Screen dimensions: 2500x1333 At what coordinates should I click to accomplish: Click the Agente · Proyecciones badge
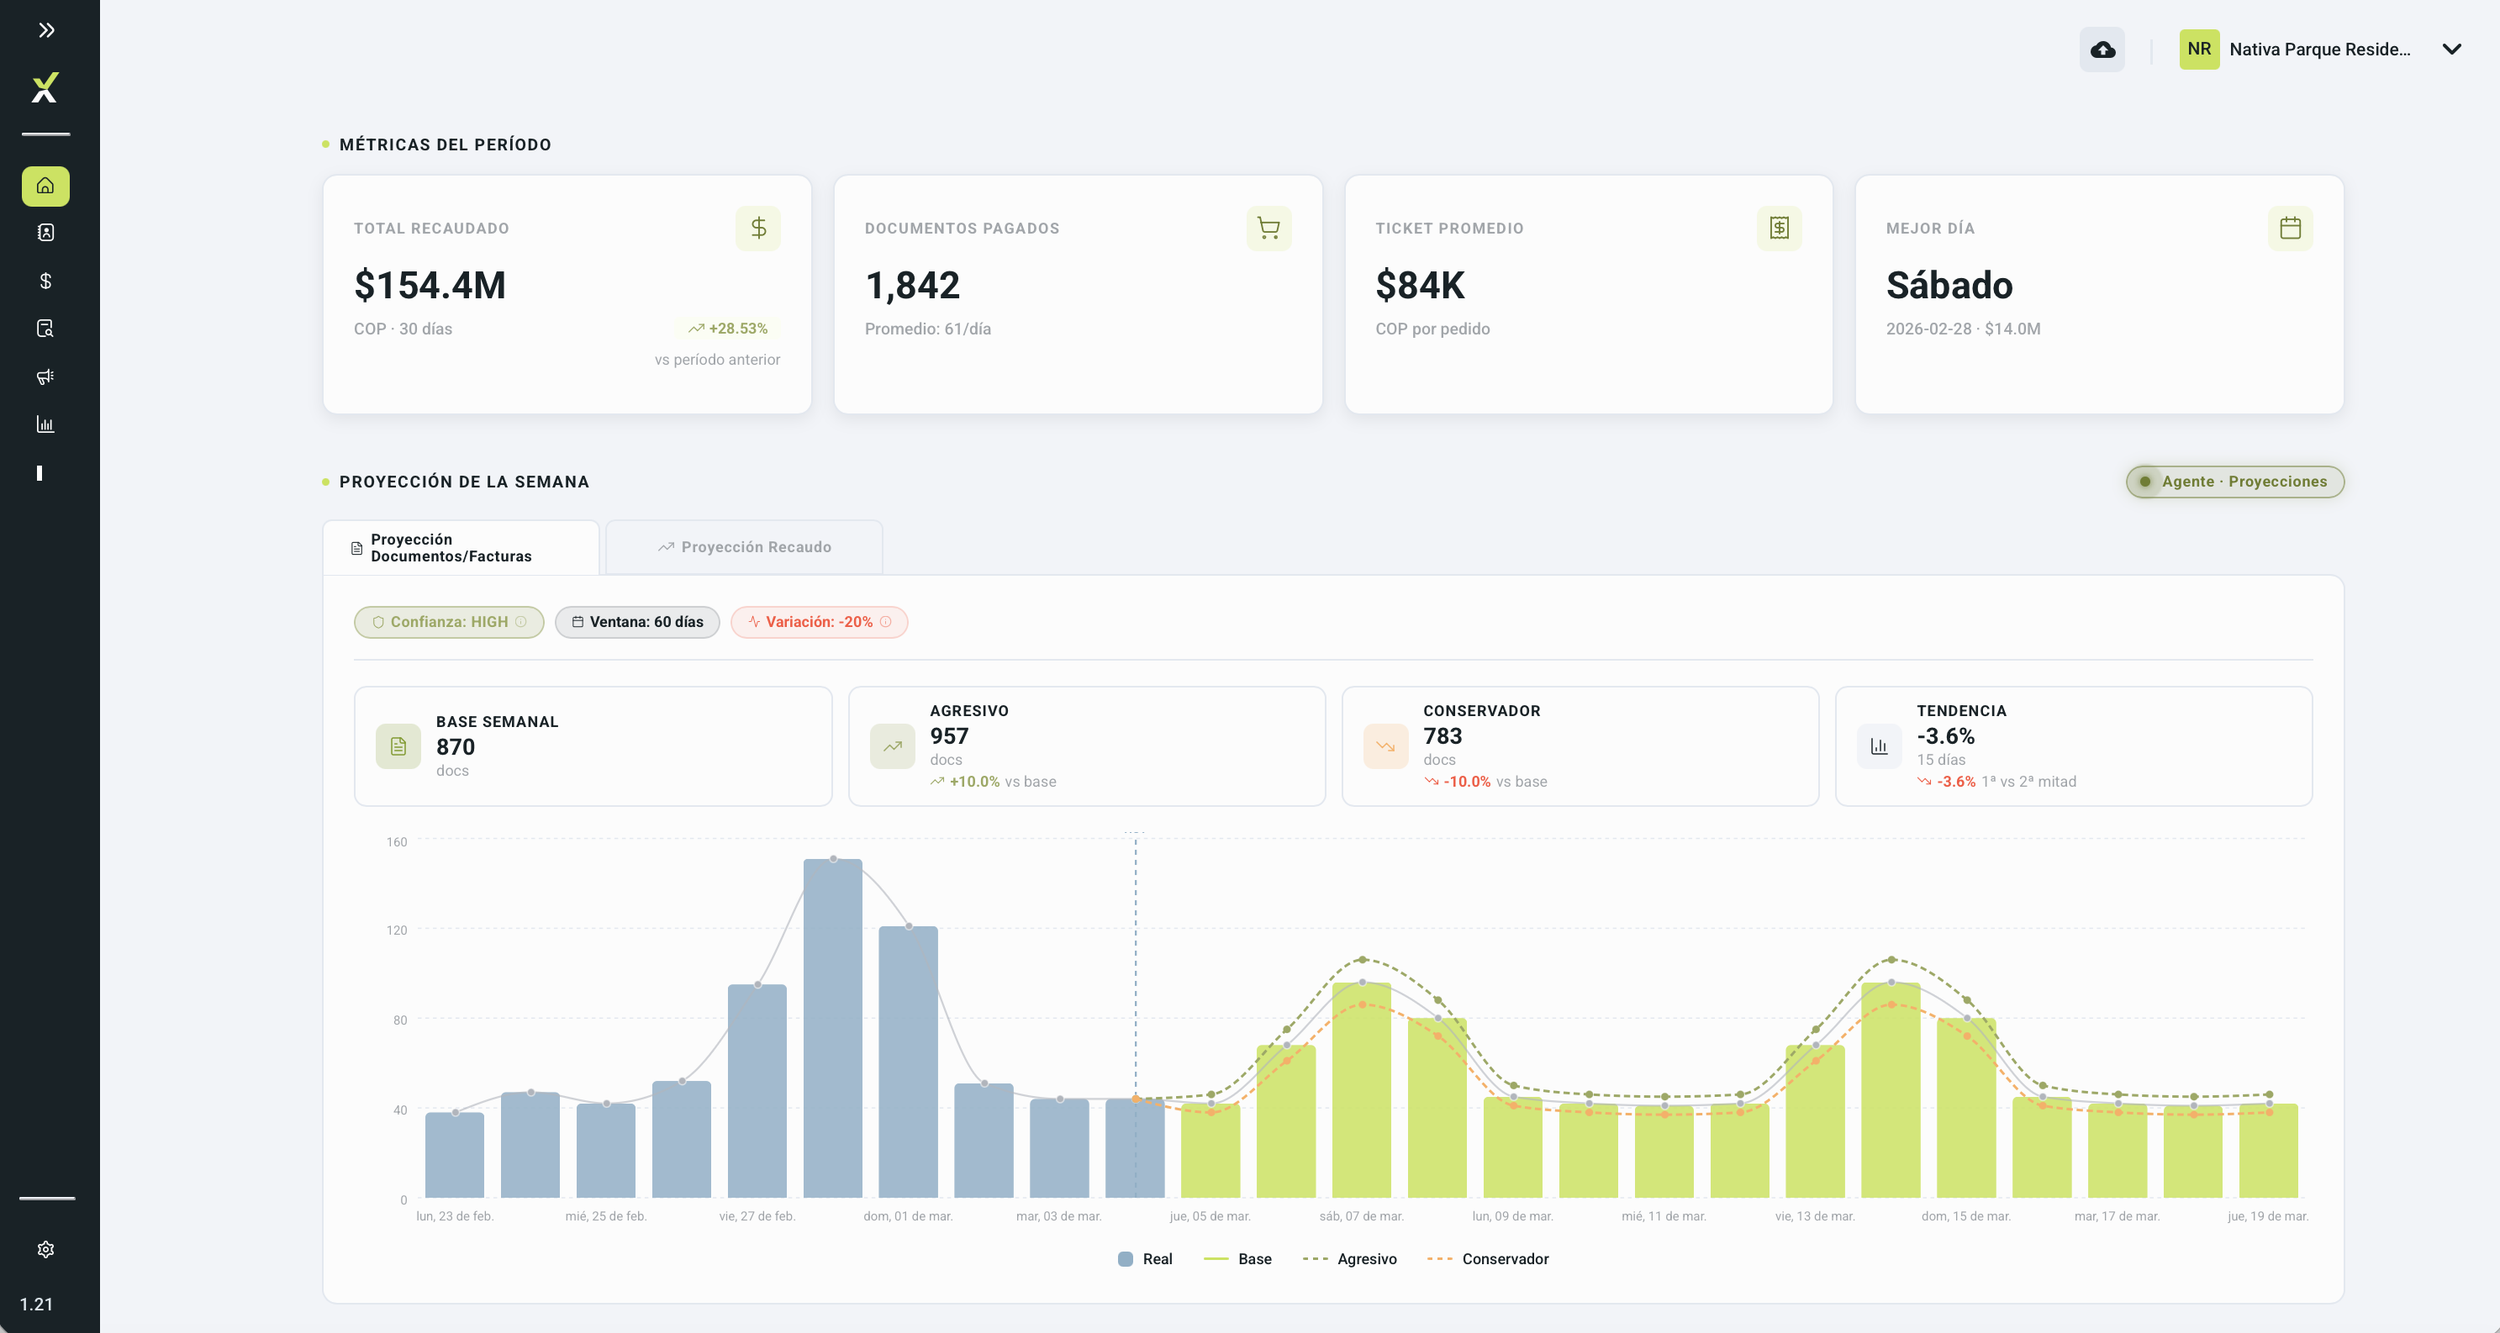pyautogui.click(x=2235, y=482)
